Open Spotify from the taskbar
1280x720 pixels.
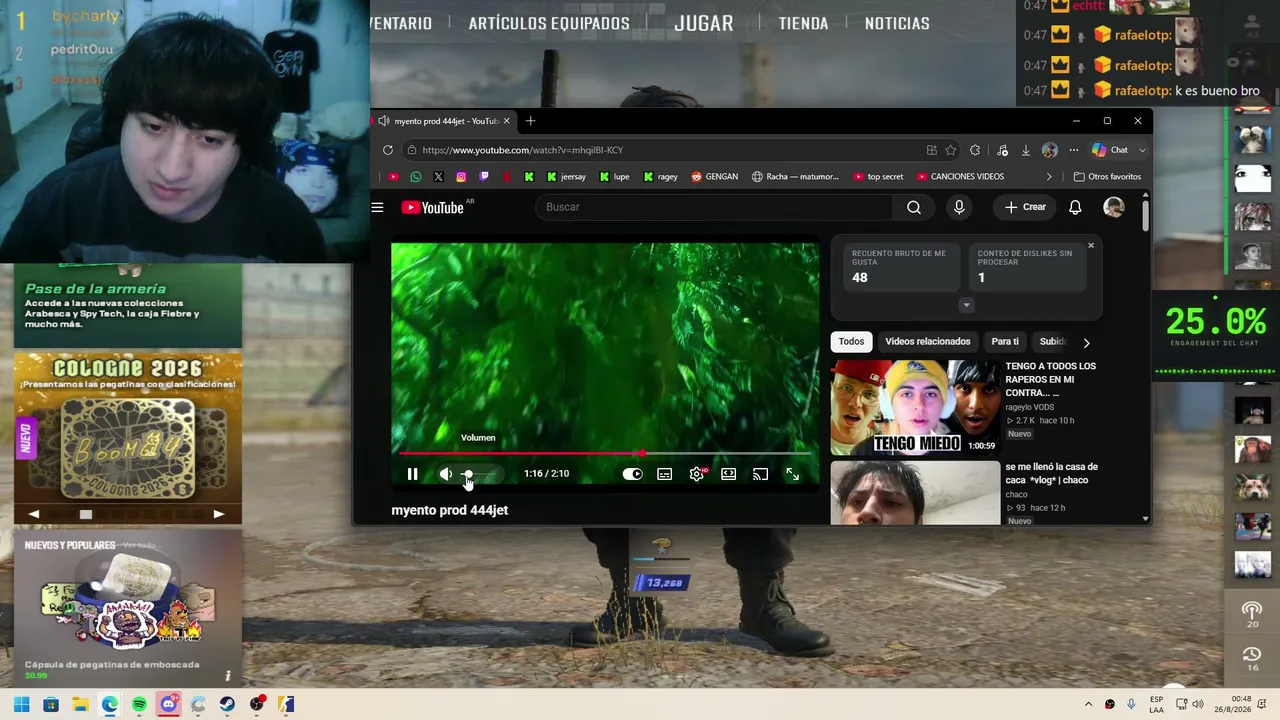pos(139,705)
